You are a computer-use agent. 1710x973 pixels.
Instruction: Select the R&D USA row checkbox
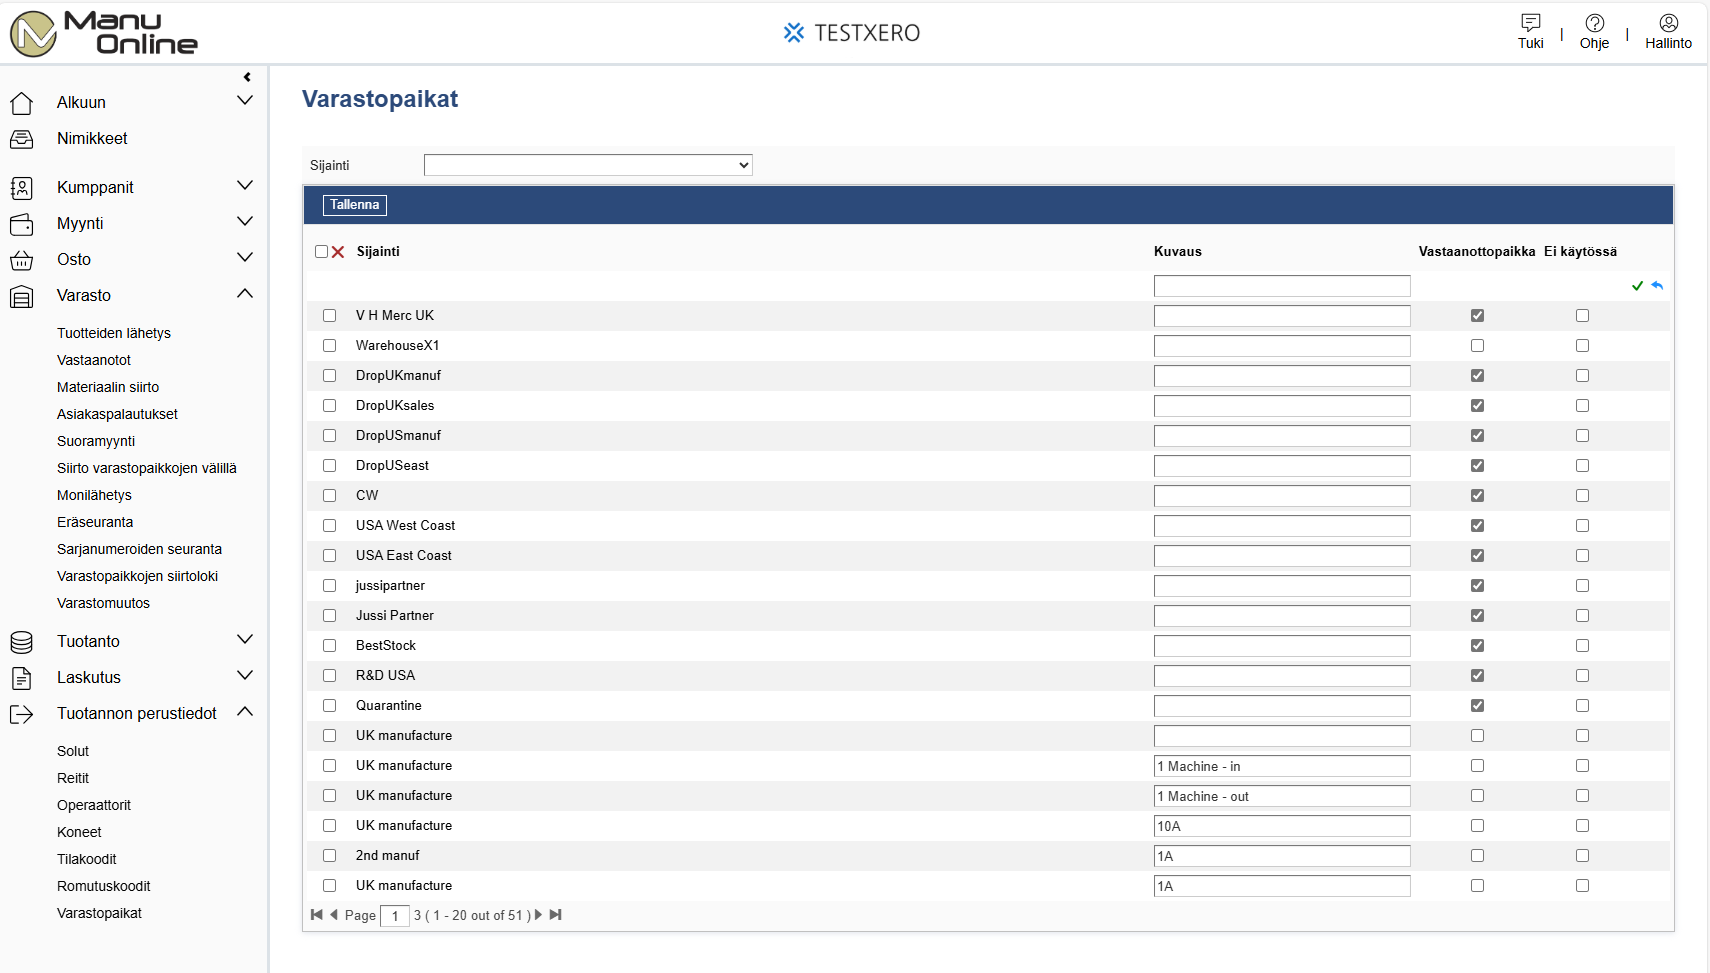click(x=329, y=676)
